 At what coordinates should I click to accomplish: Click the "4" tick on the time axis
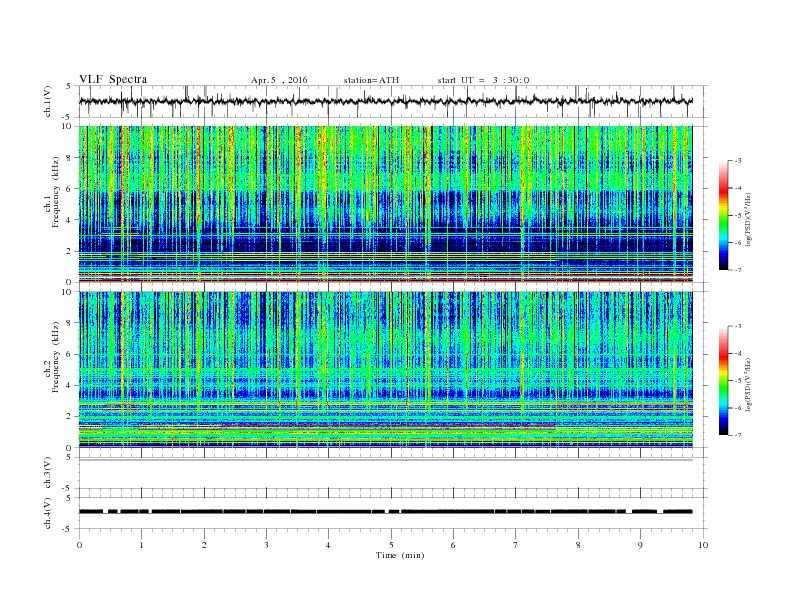(x=328, y=545)
